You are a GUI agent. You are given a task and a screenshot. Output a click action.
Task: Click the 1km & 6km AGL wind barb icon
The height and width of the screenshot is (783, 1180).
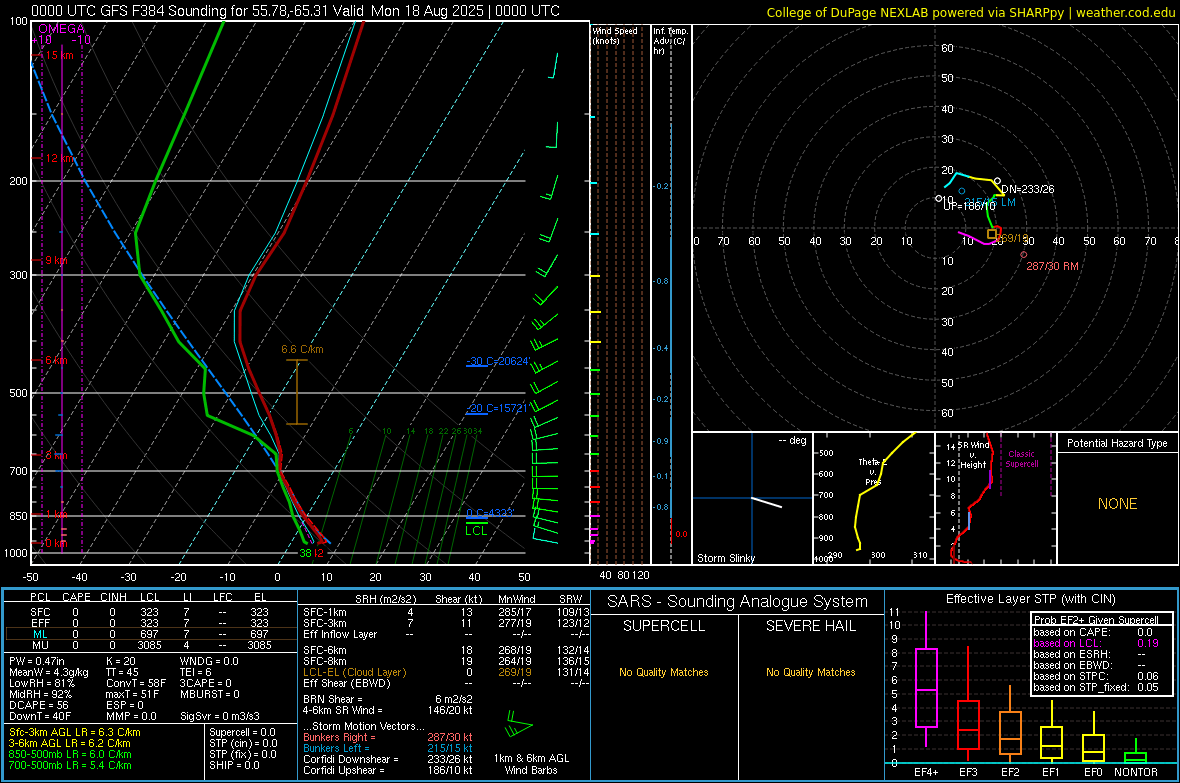518,725
